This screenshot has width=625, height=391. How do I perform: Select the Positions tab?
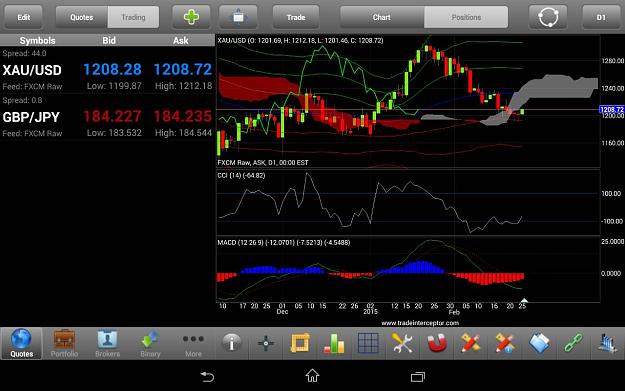pos(466,17)
